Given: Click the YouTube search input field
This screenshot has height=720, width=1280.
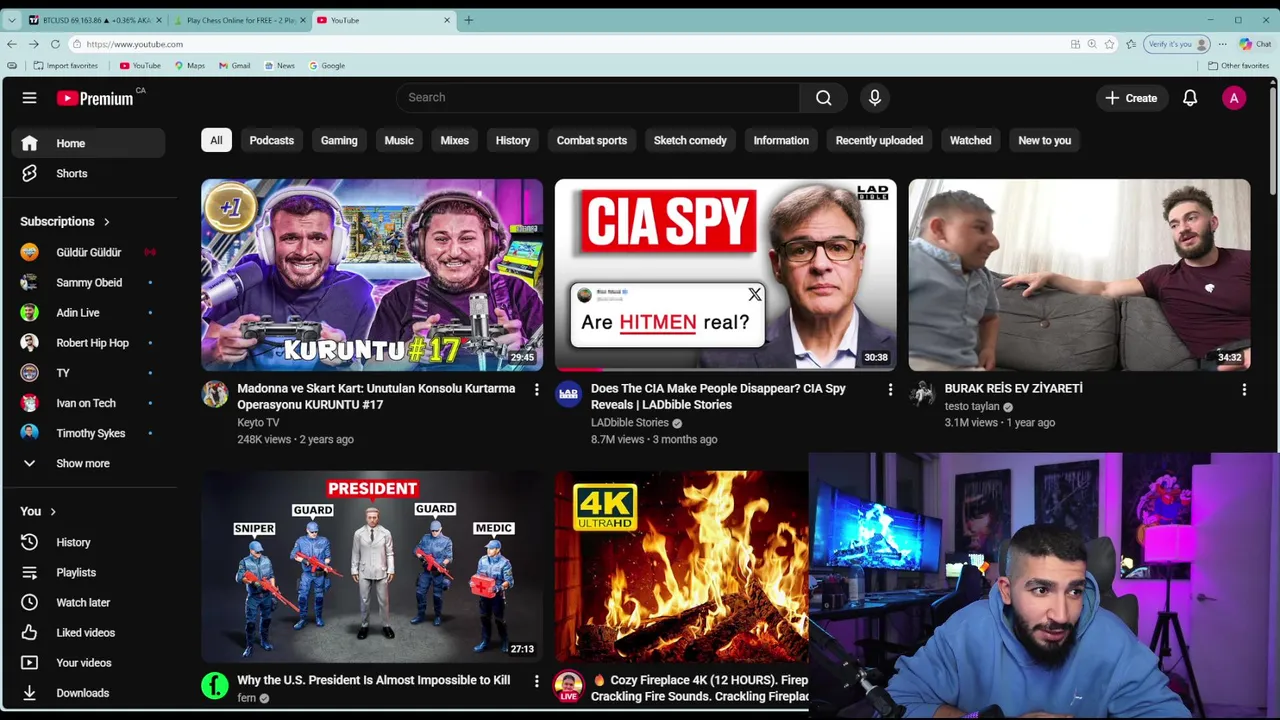Looking at the screenshot, I should 598,97.
